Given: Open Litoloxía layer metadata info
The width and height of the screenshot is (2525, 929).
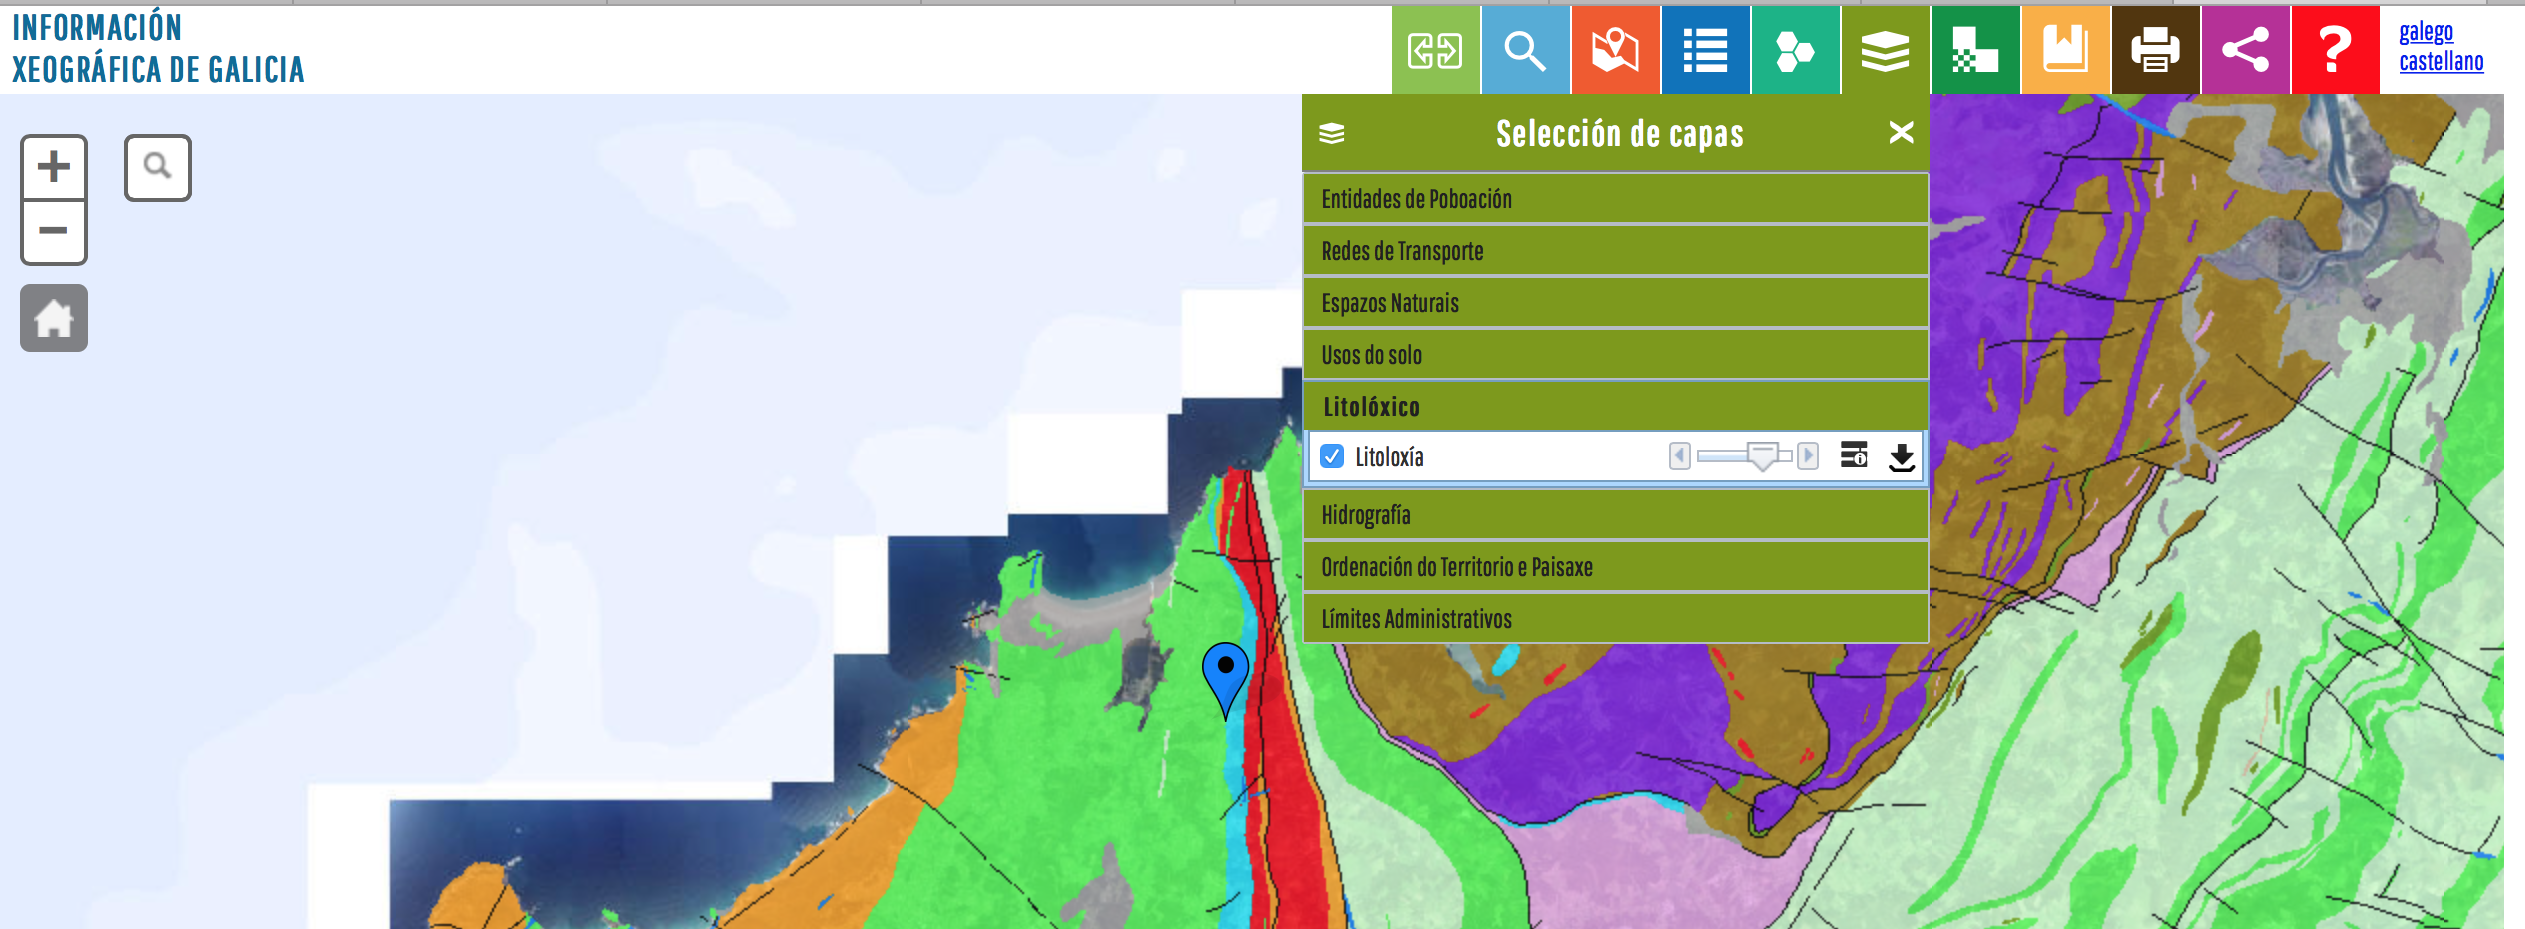Looking at the screenshot, I should pos(1854,456).
